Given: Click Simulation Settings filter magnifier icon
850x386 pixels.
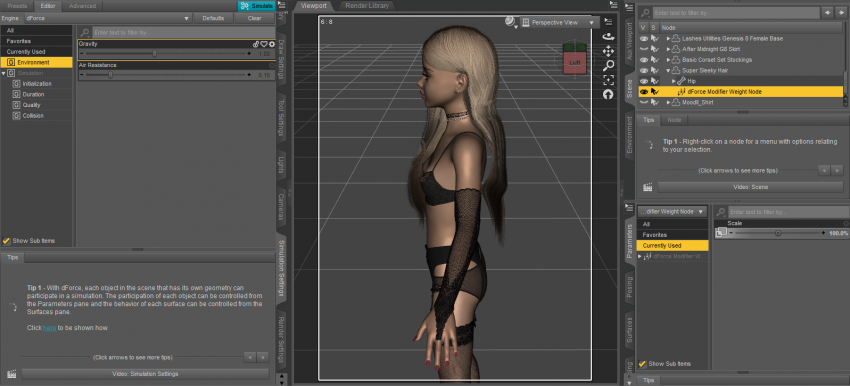Looking at the screenshot, I should pos(85,33).
